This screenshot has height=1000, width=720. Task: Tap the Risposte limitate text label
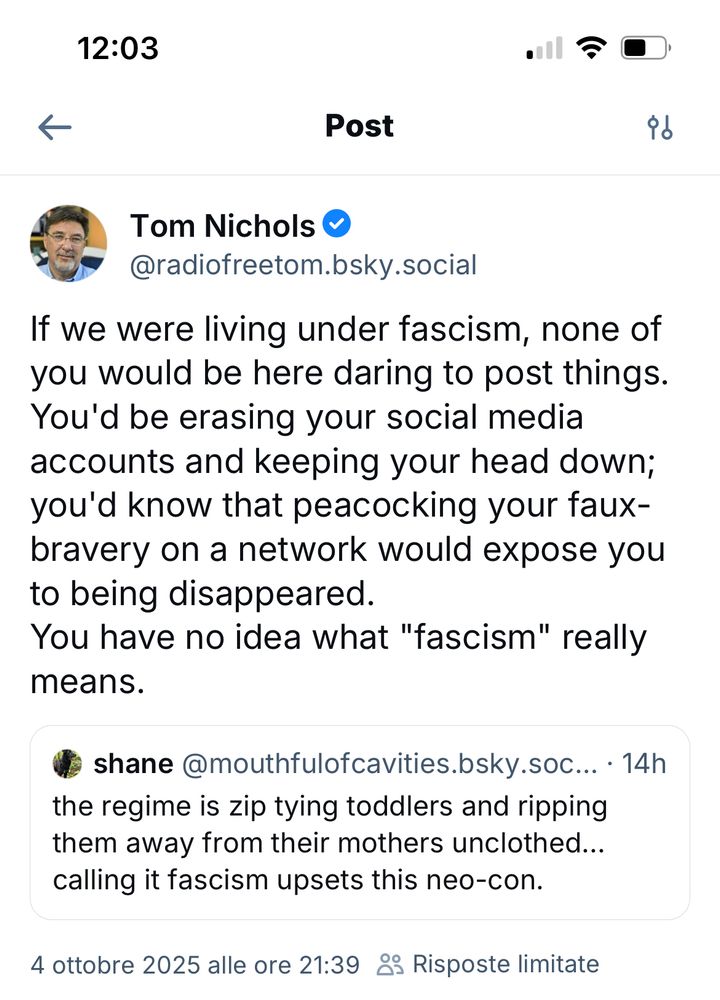point(506,965)
